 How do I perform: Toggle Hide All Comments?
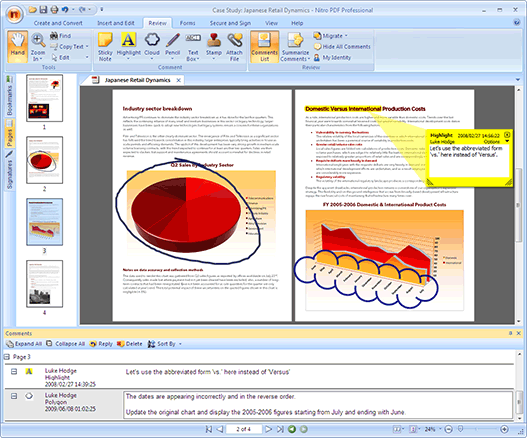(342, 47)
